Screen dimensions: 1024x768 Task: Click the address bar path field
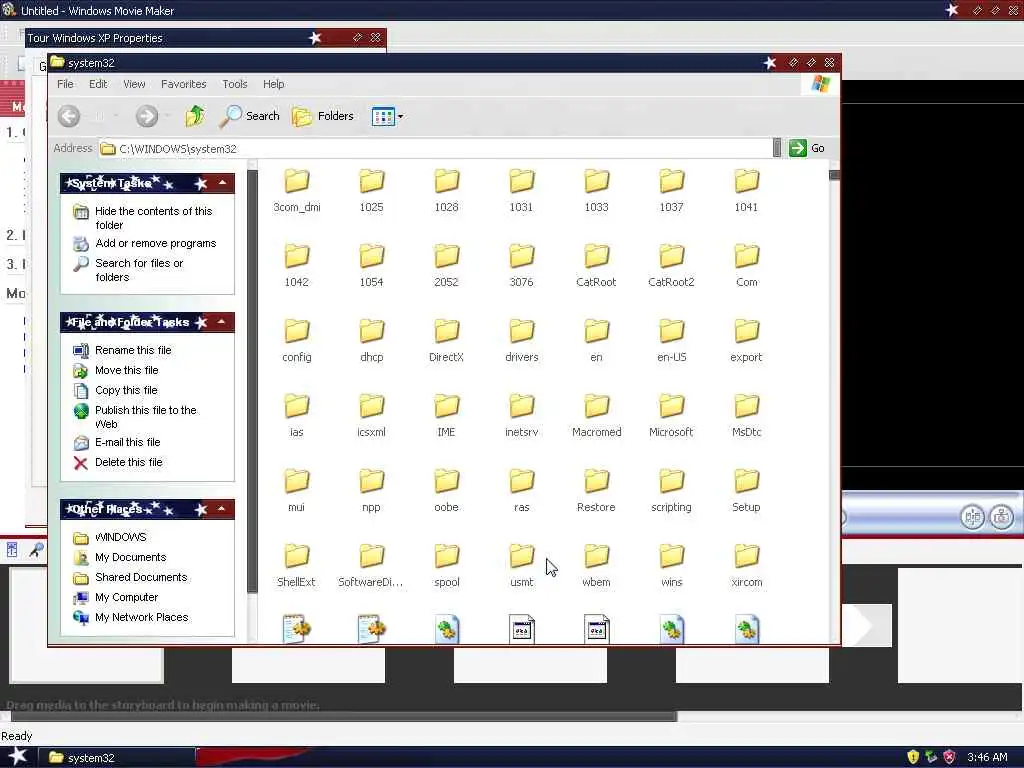pyautogui.click(x=436, y=149)
